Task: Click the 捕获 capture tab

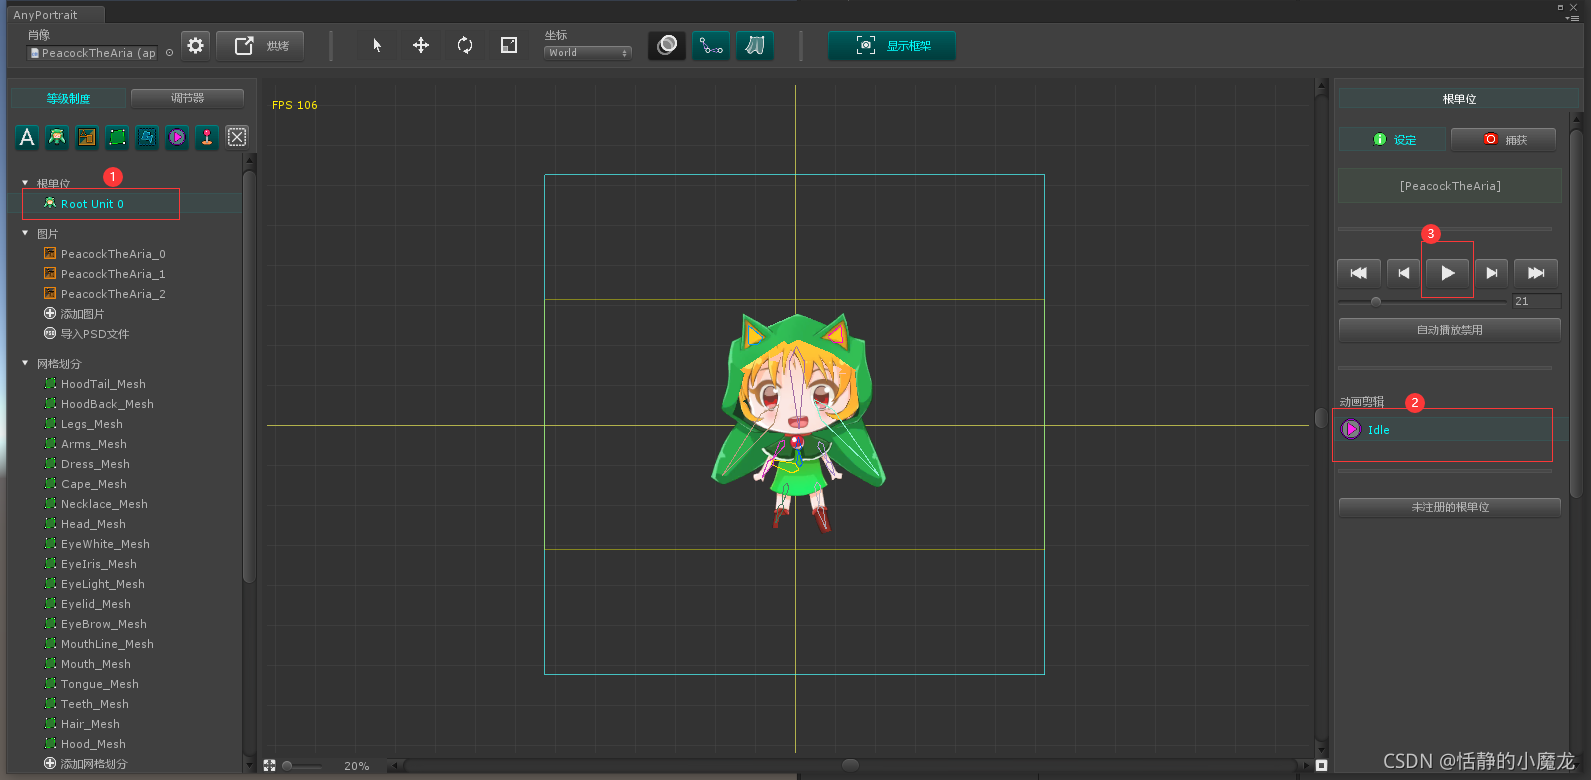Action: click(x=1504, y=140)
